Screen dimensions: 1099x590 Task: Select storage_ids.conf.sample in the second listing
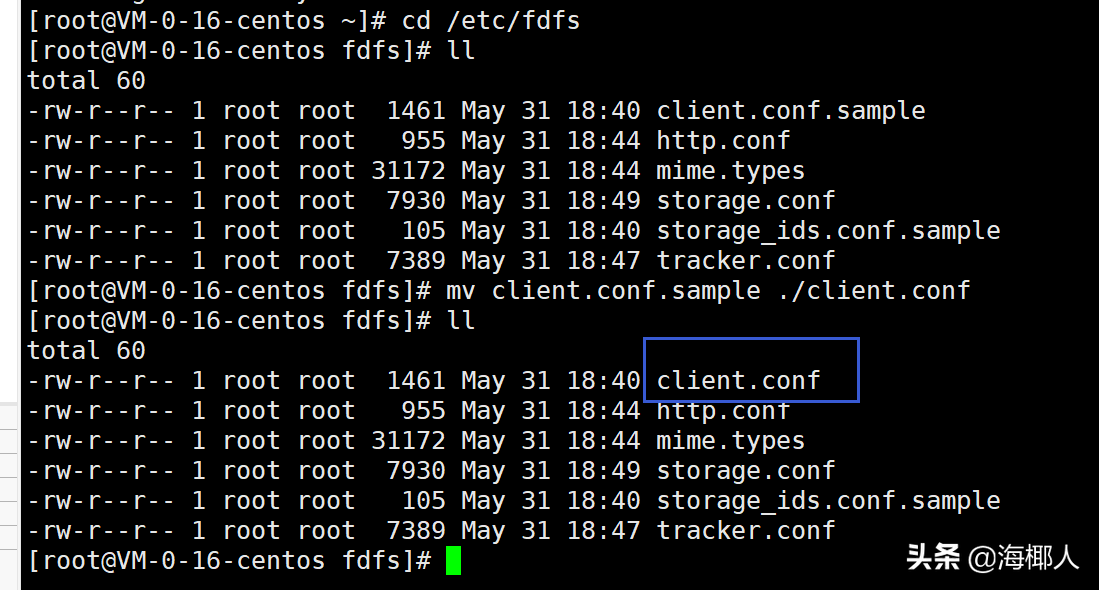click(x=828, y=501)
